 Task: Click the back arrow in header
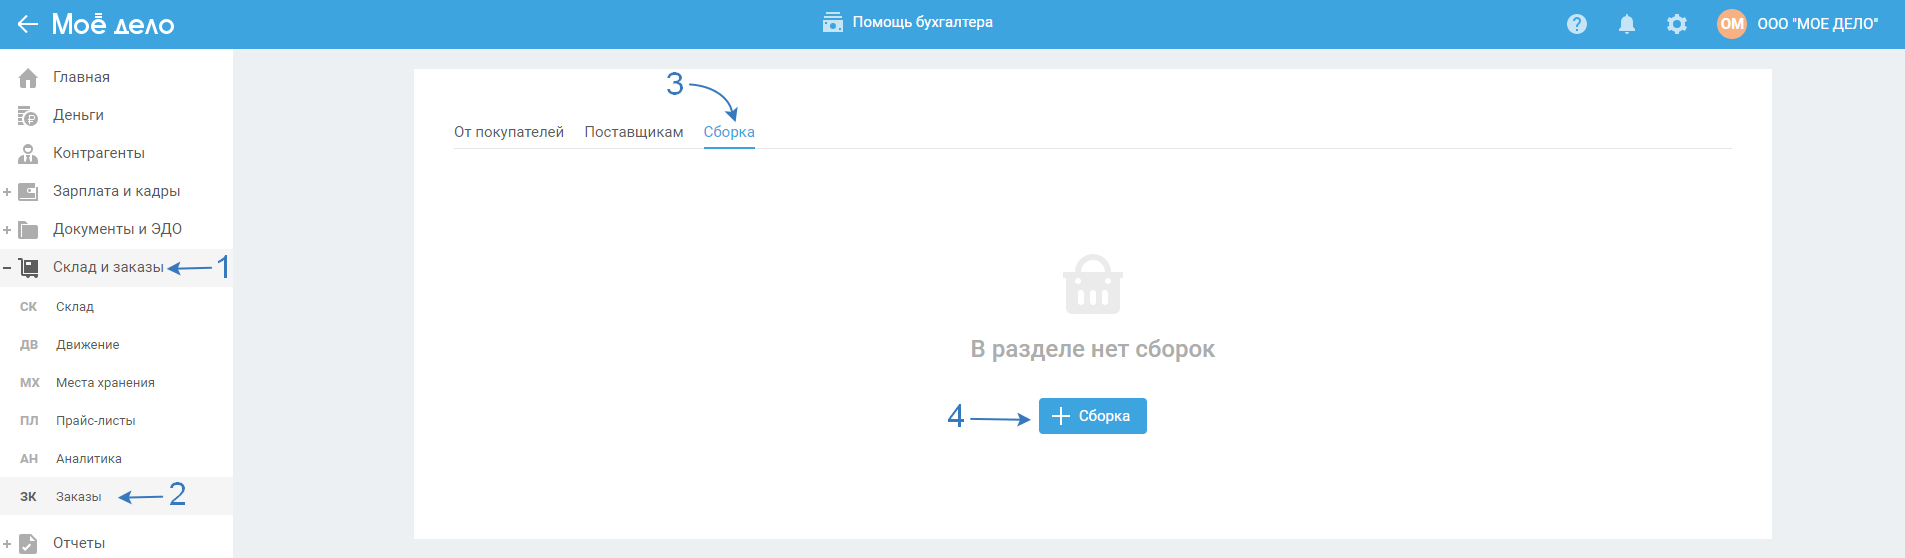27,24
